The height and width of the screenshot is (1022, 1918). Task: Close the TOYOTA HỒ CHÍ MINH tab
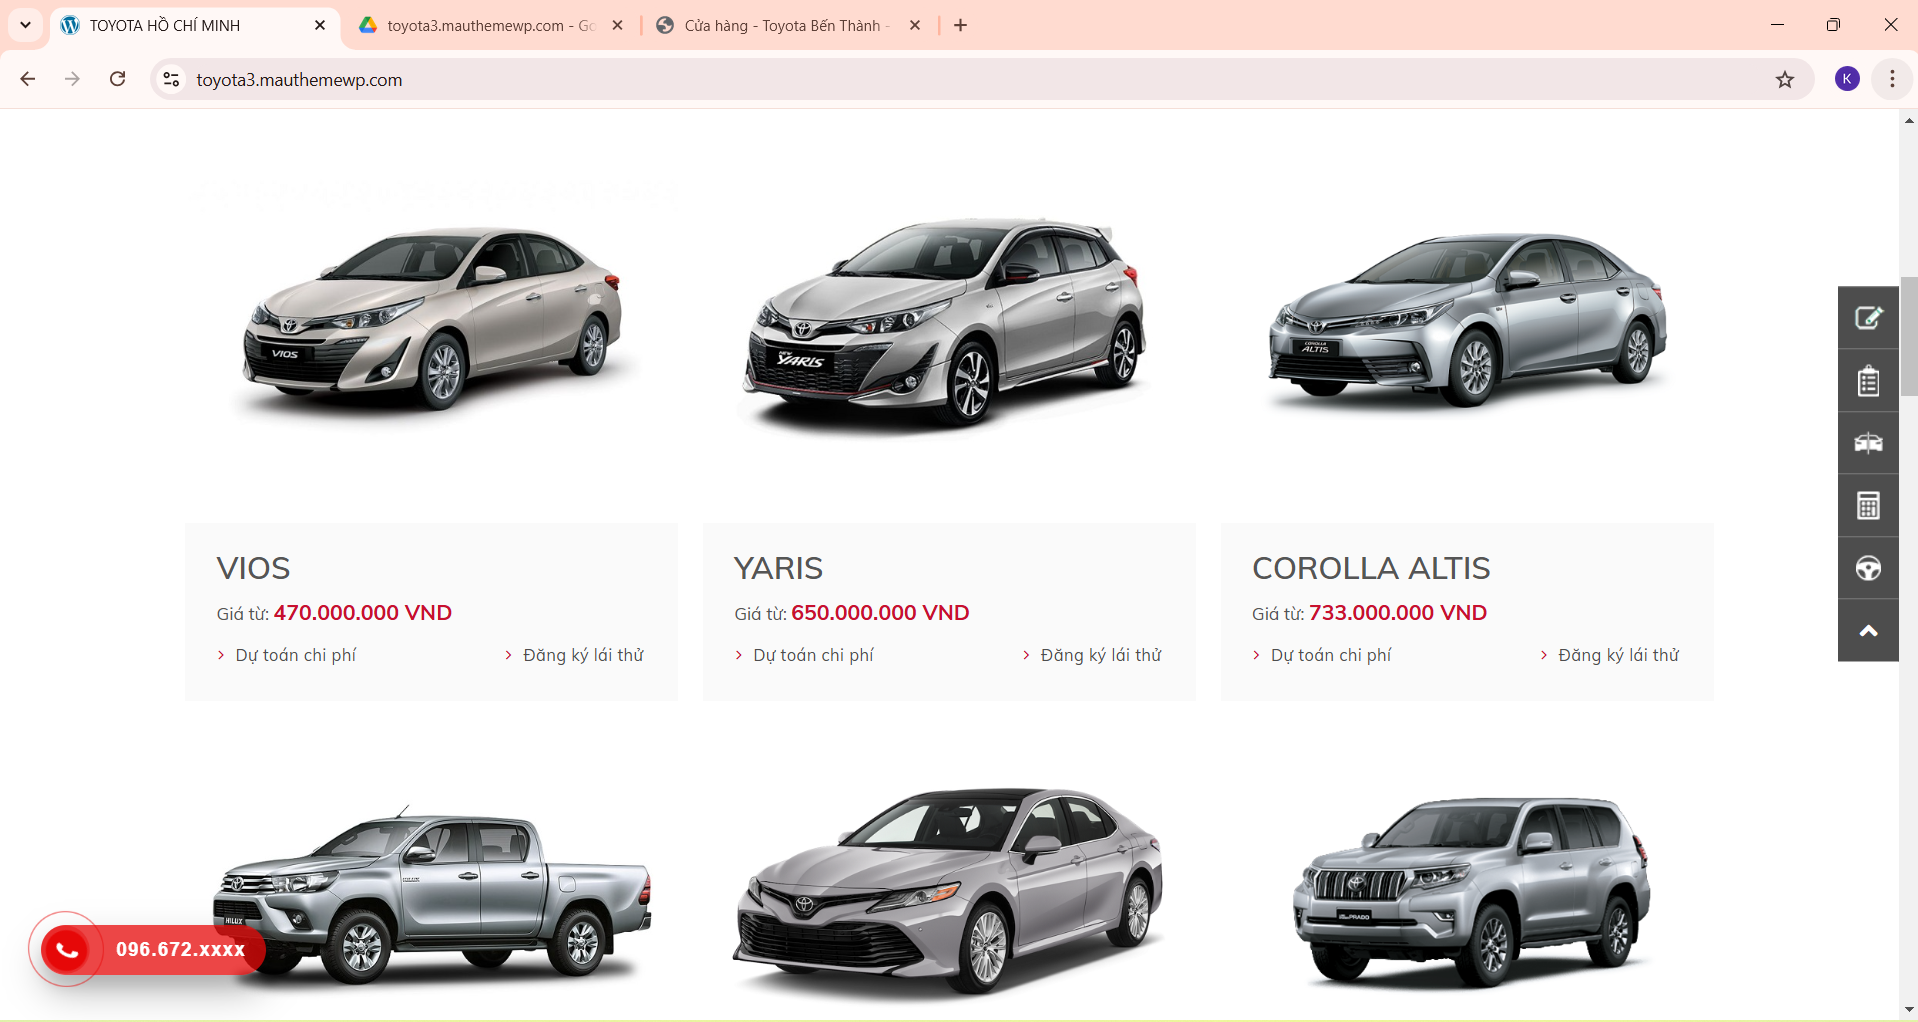[x=320, y=25]
